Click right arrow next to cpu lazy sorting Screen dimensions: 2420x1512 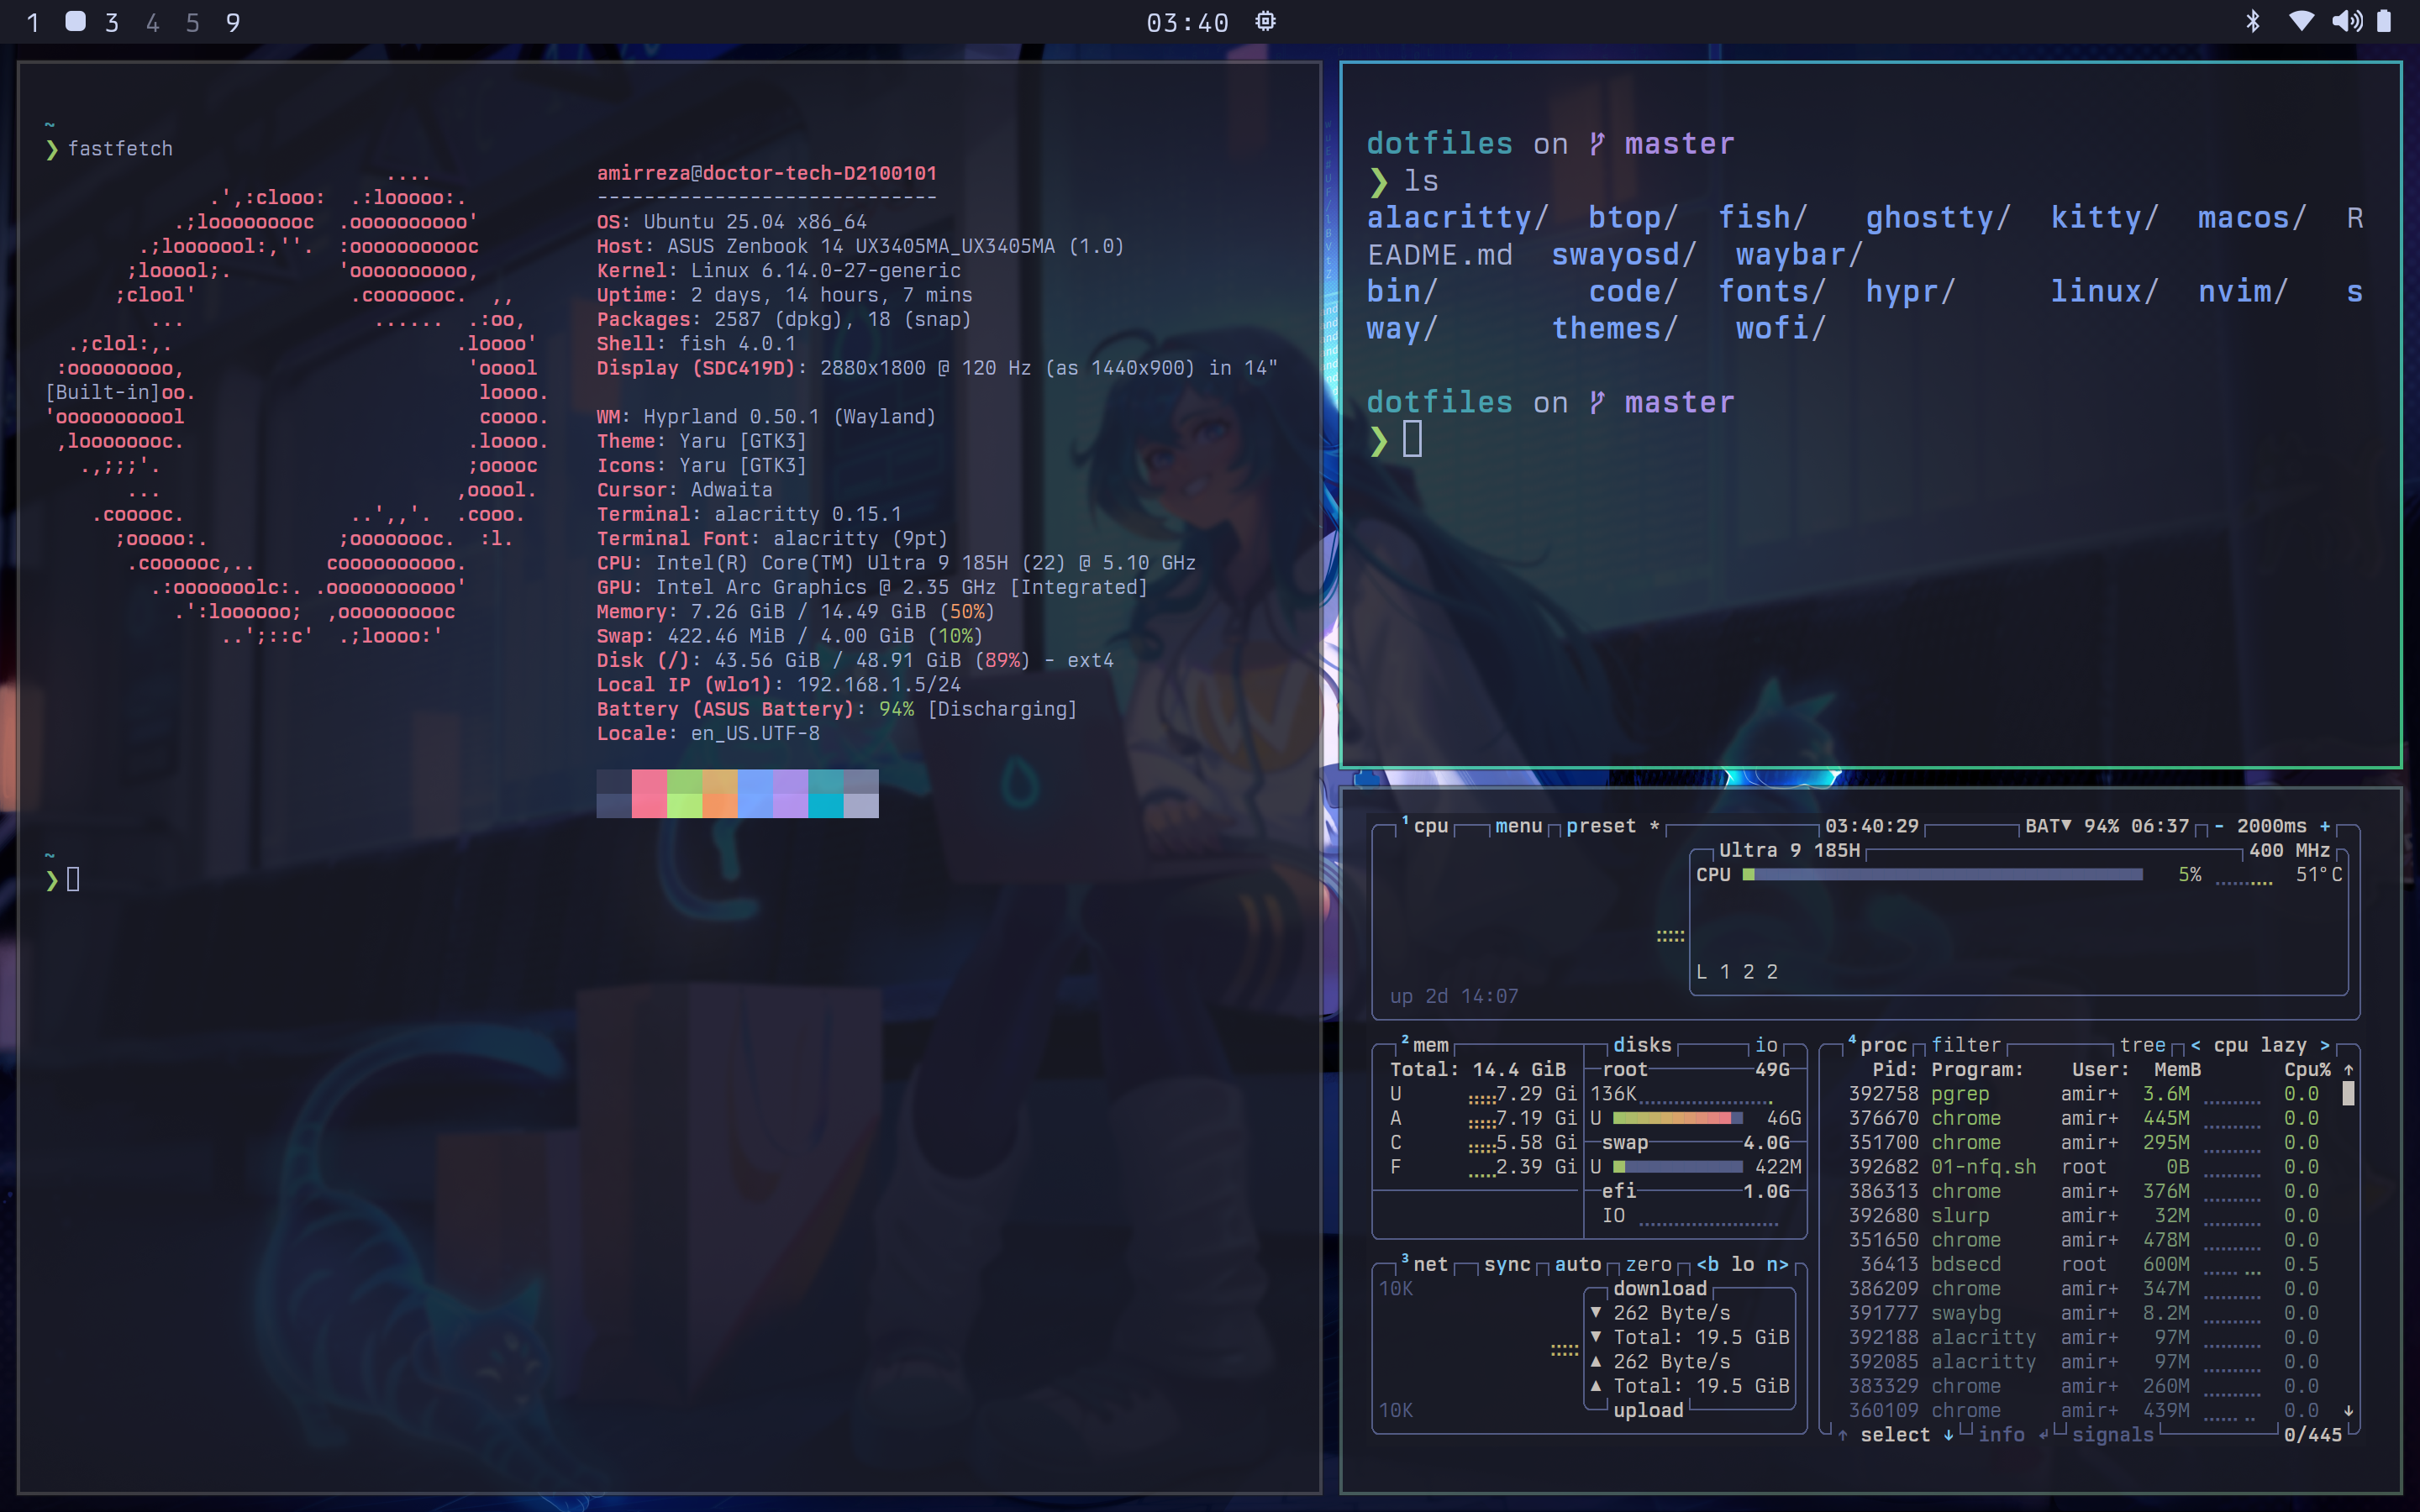coord(2325,1045)
